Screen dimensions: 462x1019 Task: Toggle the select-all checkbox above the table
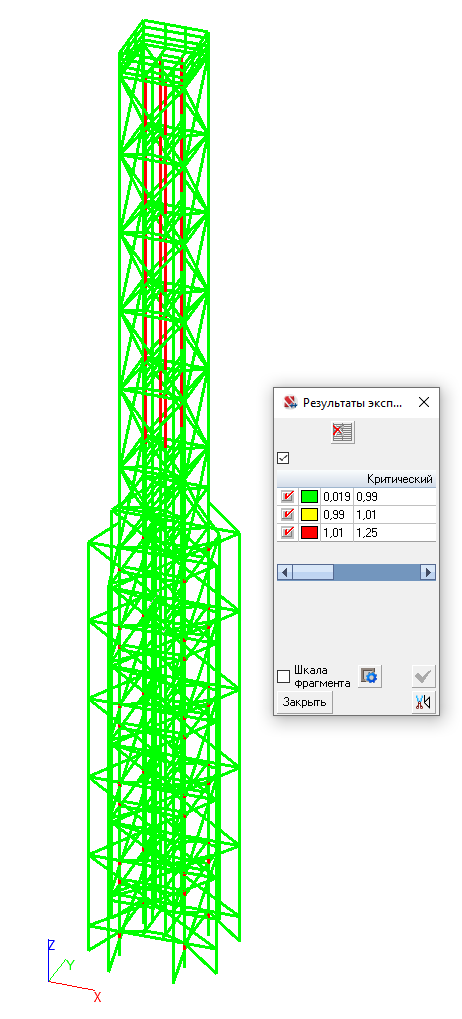coord(283,458)
